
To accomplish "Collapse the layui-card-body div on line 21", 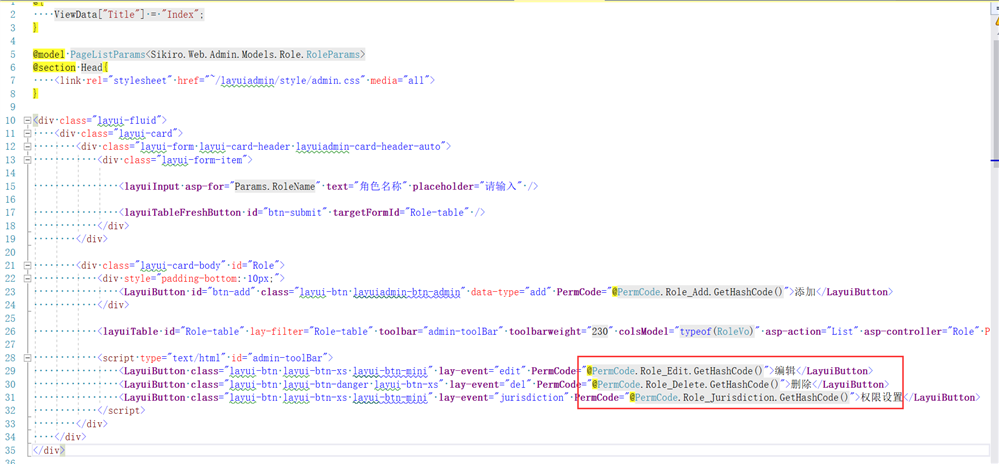I will (27, 265).
